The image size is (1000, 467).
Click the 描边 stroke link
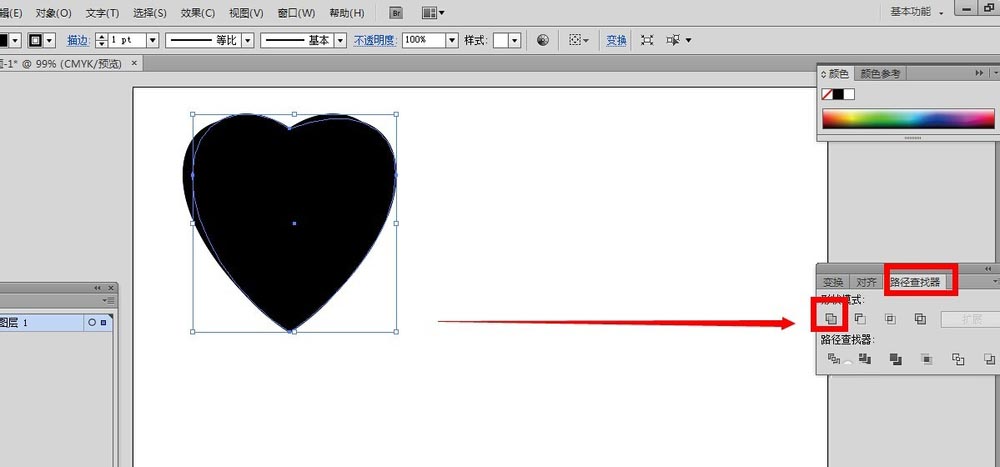pyautogui.click(x=78, y=40)
